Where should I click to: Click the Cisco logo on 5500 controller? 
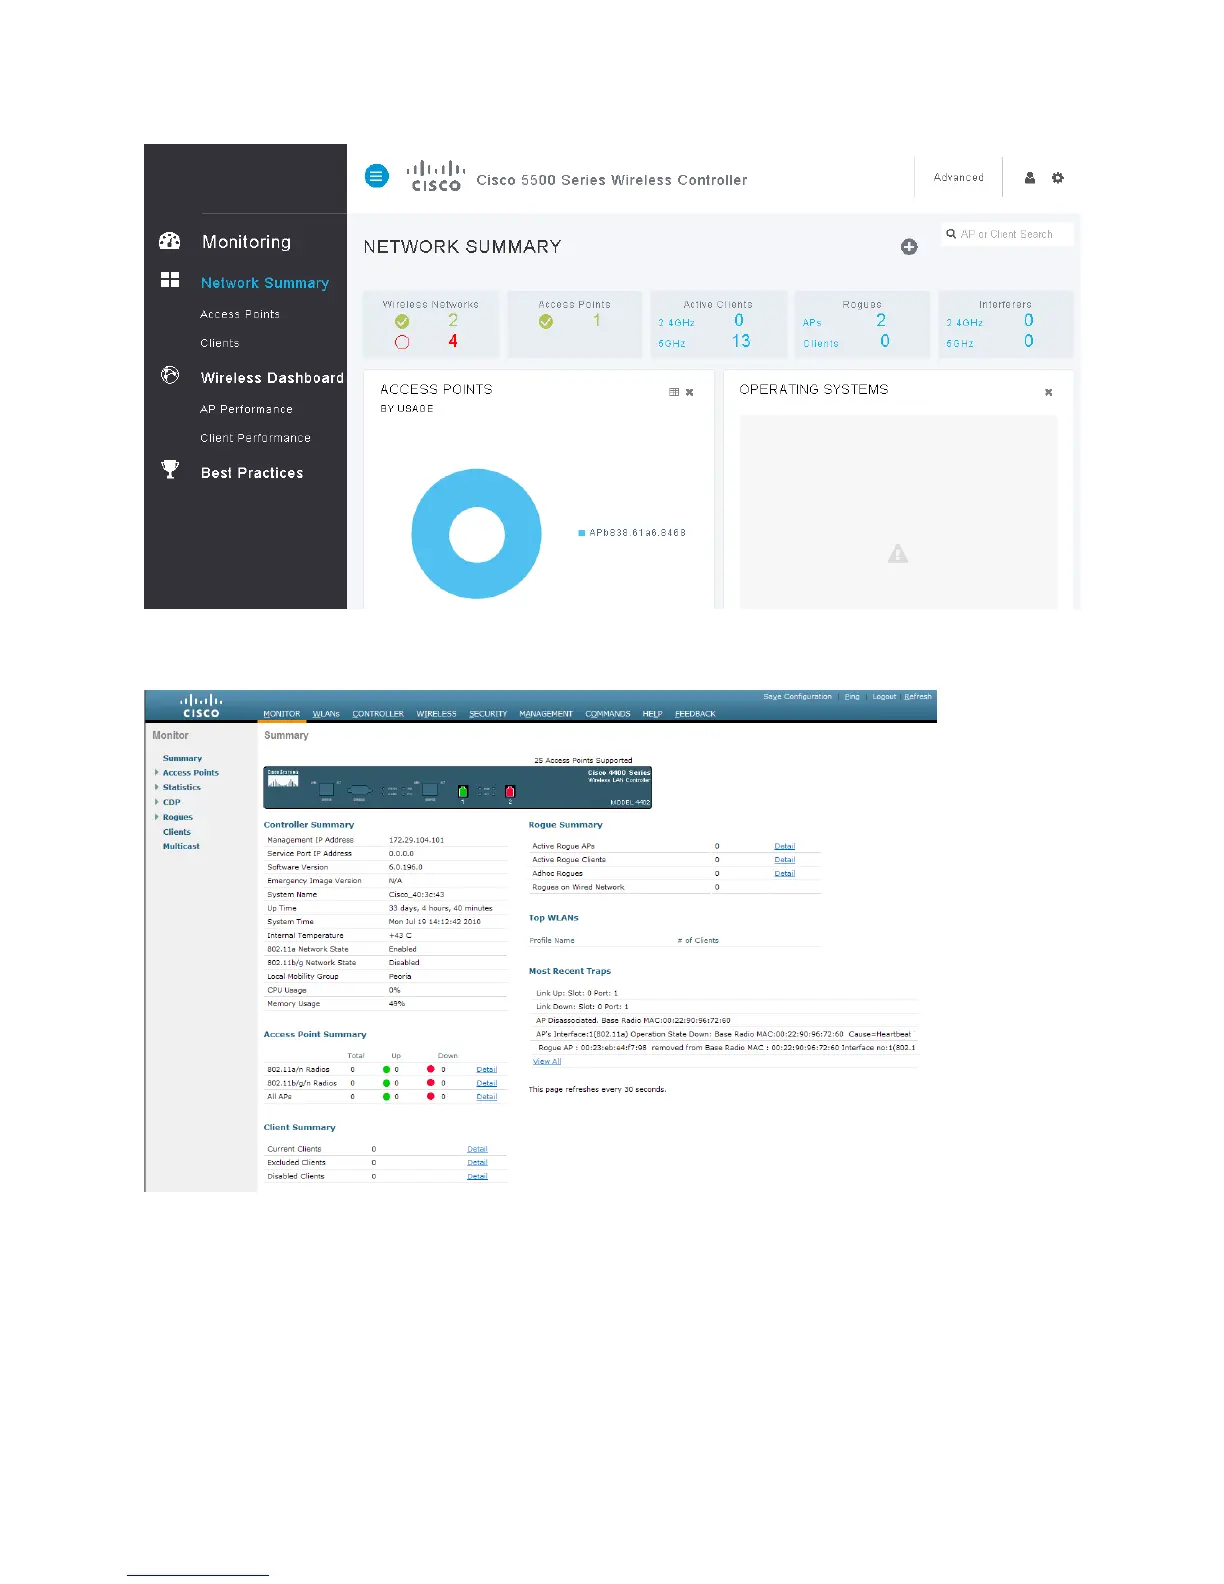436,176
